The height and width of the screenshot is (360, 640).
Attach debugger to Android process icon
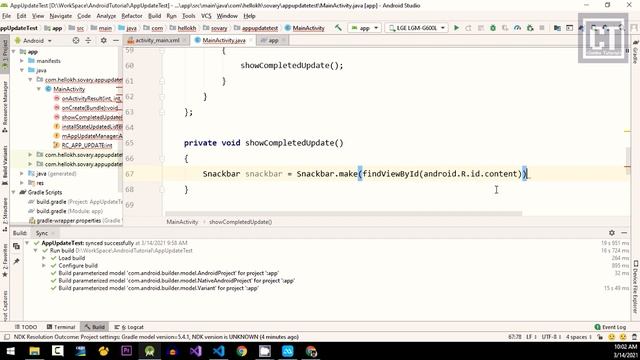[530, 28]
